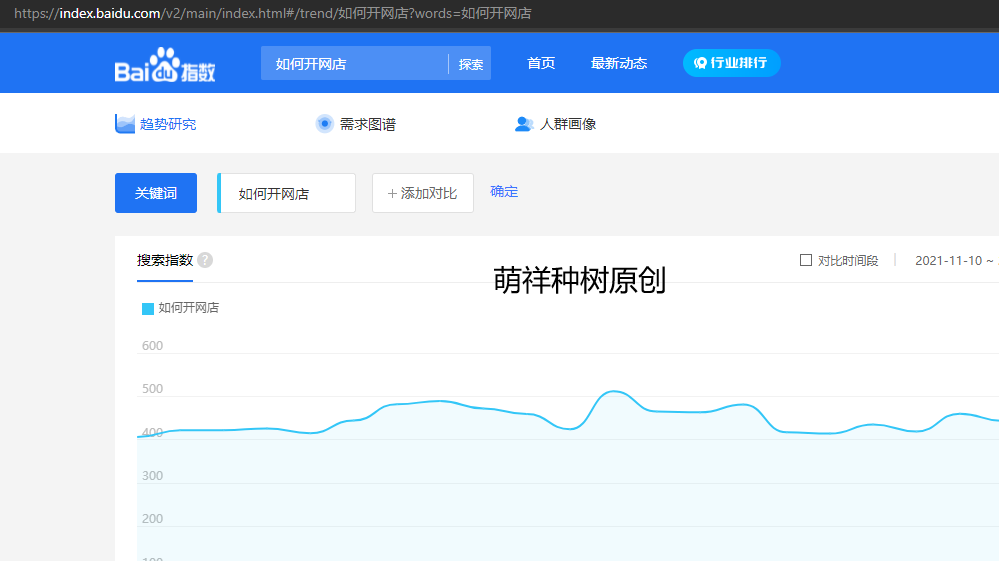Click the 如何开网店 legend label
Viewport: 999px width, 561px height.
pyautogui.click(x=189, y=308)
